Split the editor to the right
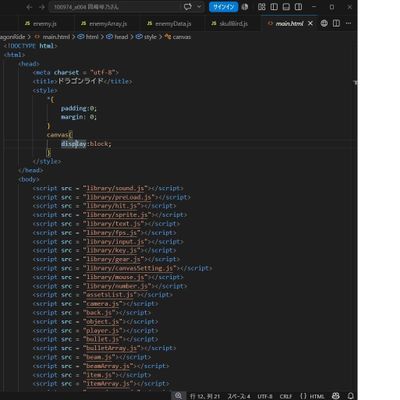The image size is (400, 400). point(336,23)
